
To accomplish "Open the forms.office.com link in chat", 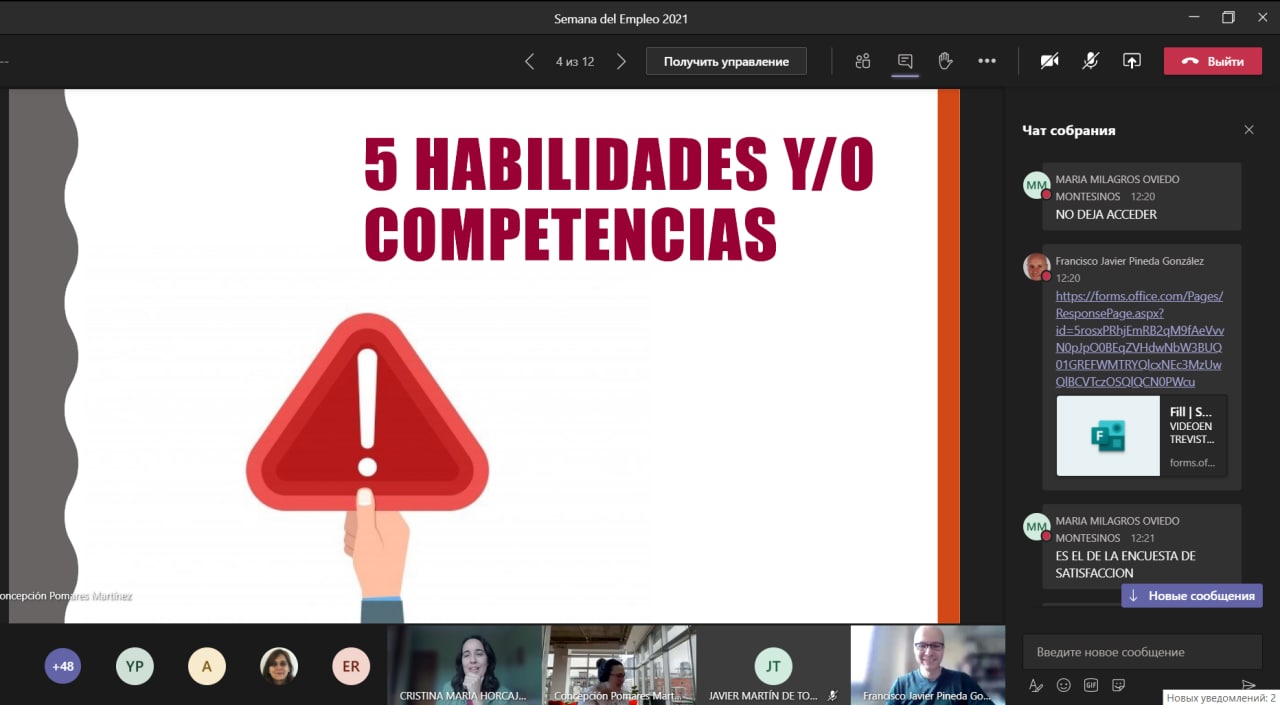I will click(1139, 339).
